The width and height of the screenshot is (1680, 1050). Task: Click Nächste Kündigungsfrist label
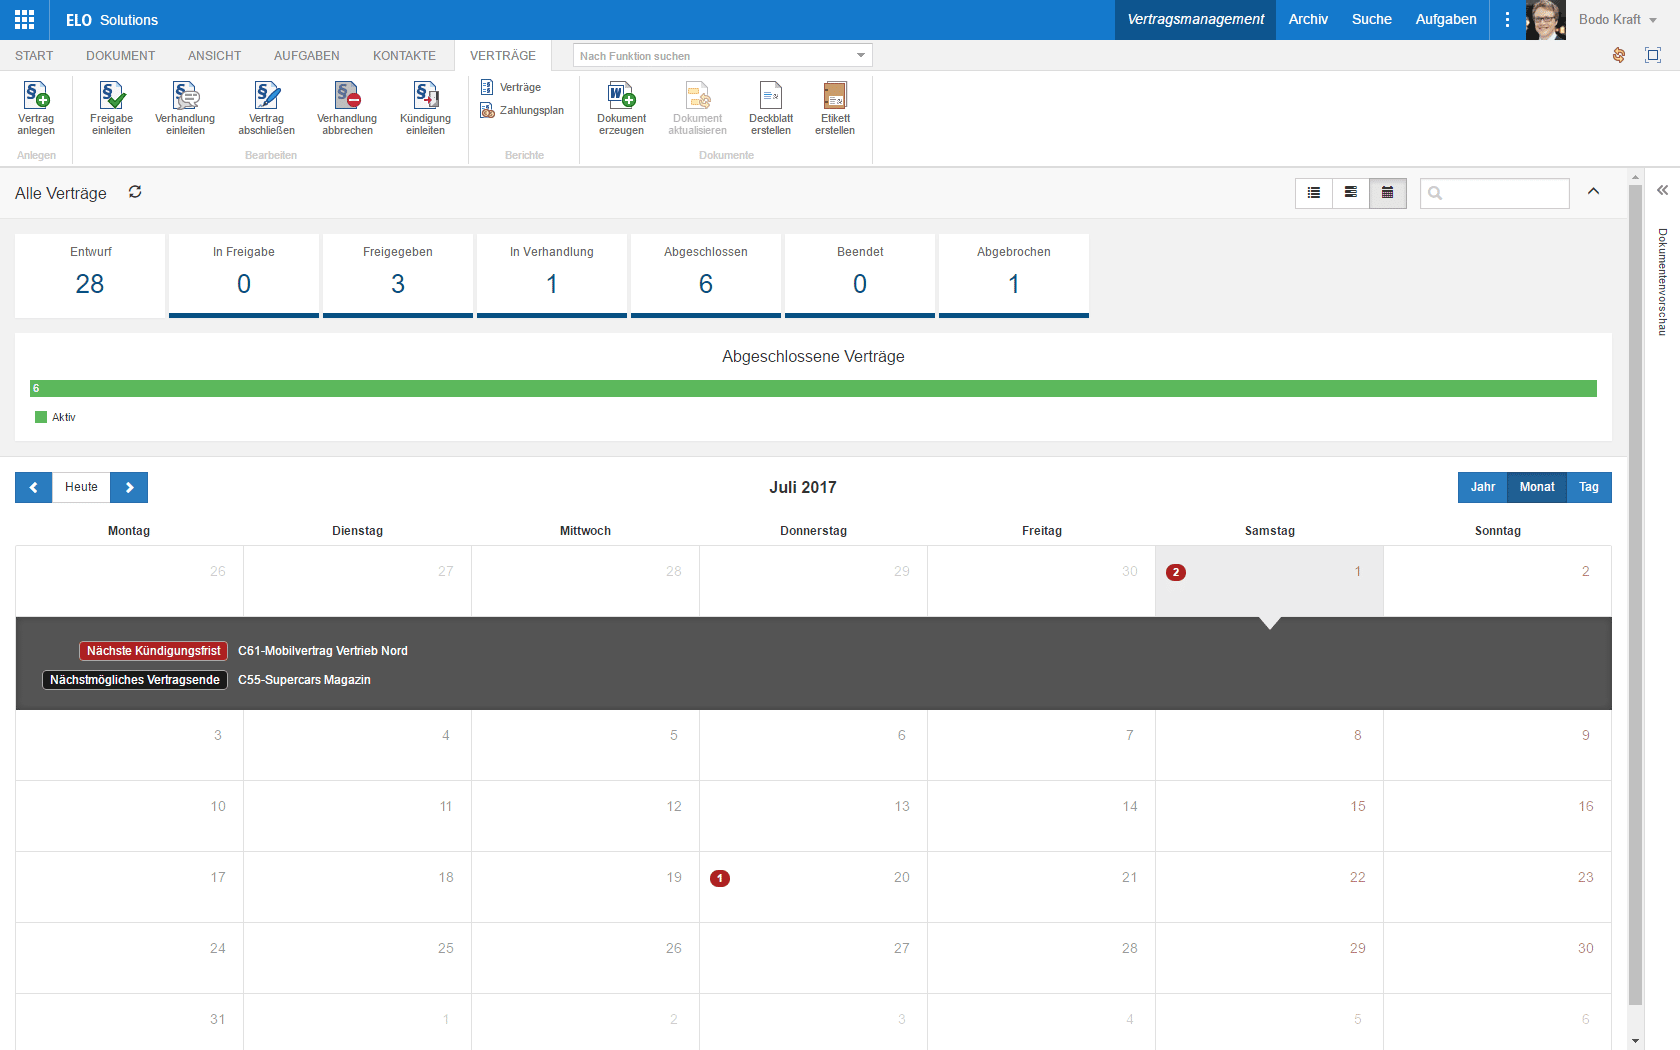(x=154, y=651)
